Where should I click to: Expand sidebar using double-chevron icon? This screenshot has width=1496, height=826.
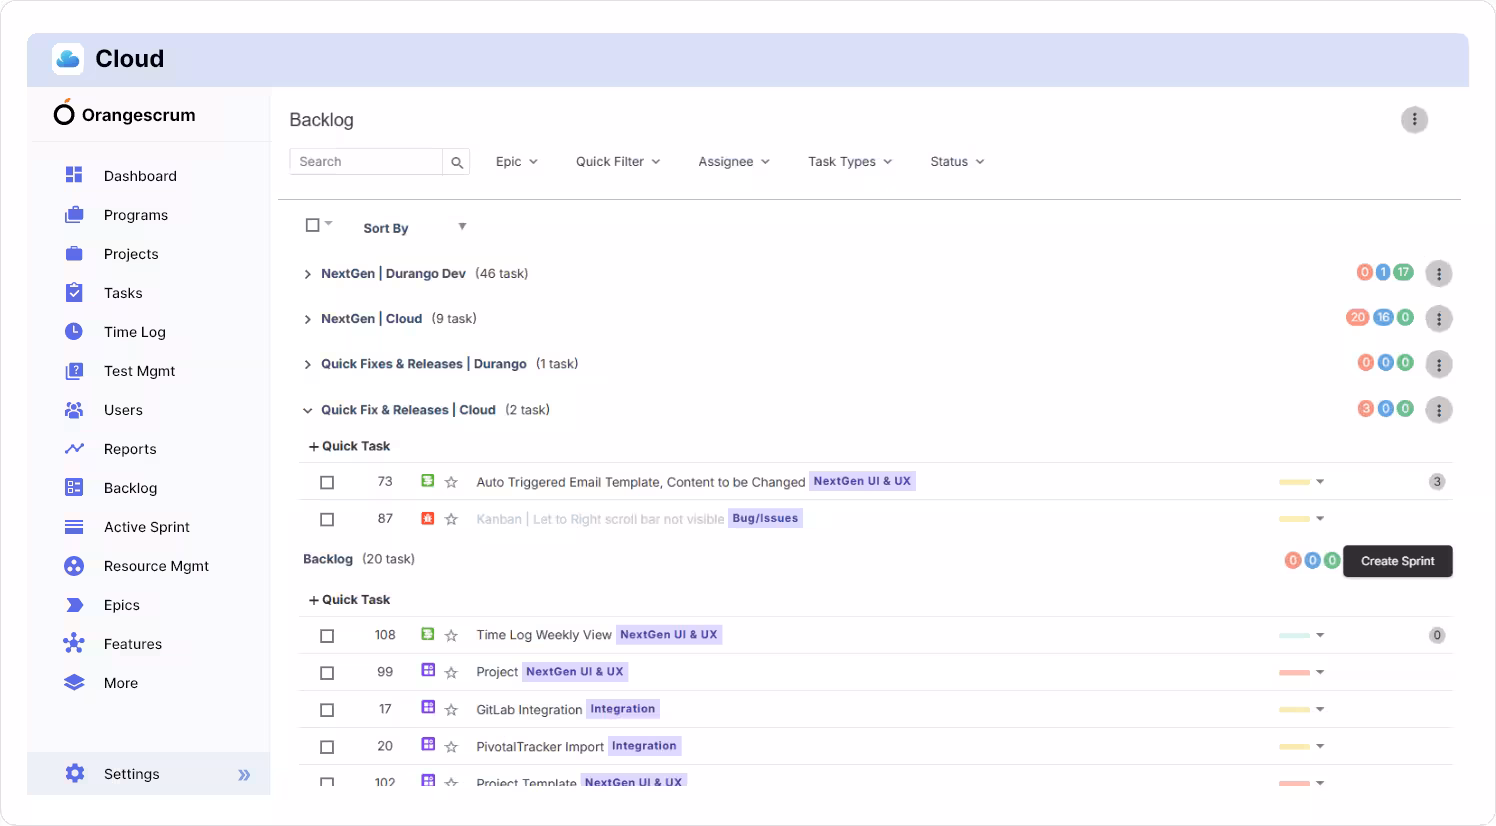pyautogui.click(x=244, y=775)
